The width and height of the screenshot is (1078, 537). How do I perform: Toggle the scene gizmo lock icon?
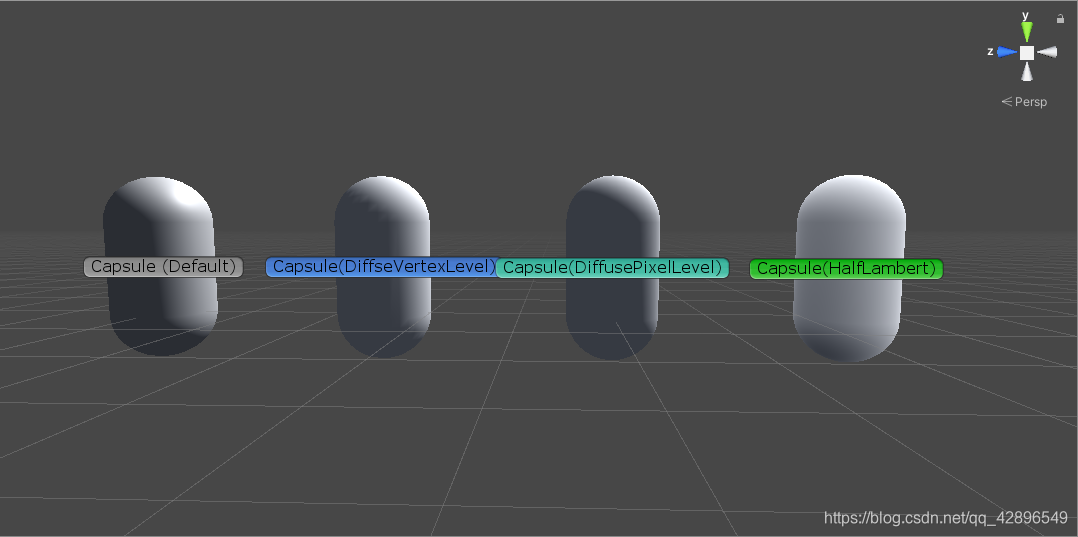(x=1060, y=19)
